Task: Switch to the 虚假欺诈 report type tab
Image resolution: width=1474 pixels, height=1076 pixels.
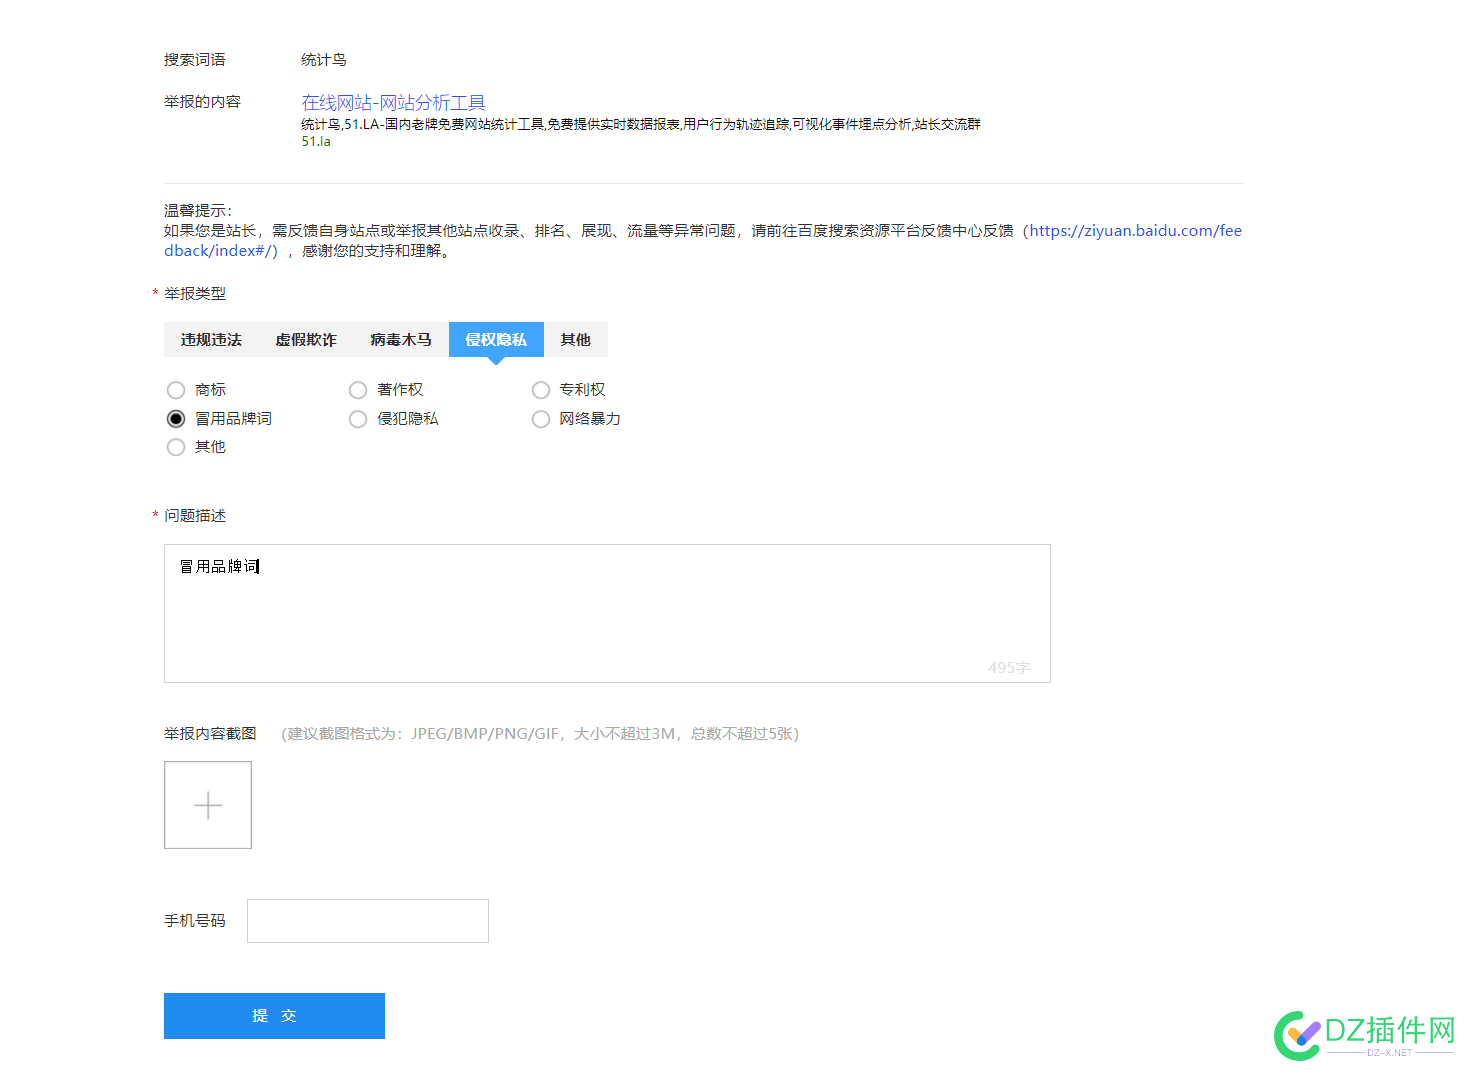Action: point(306,340)
